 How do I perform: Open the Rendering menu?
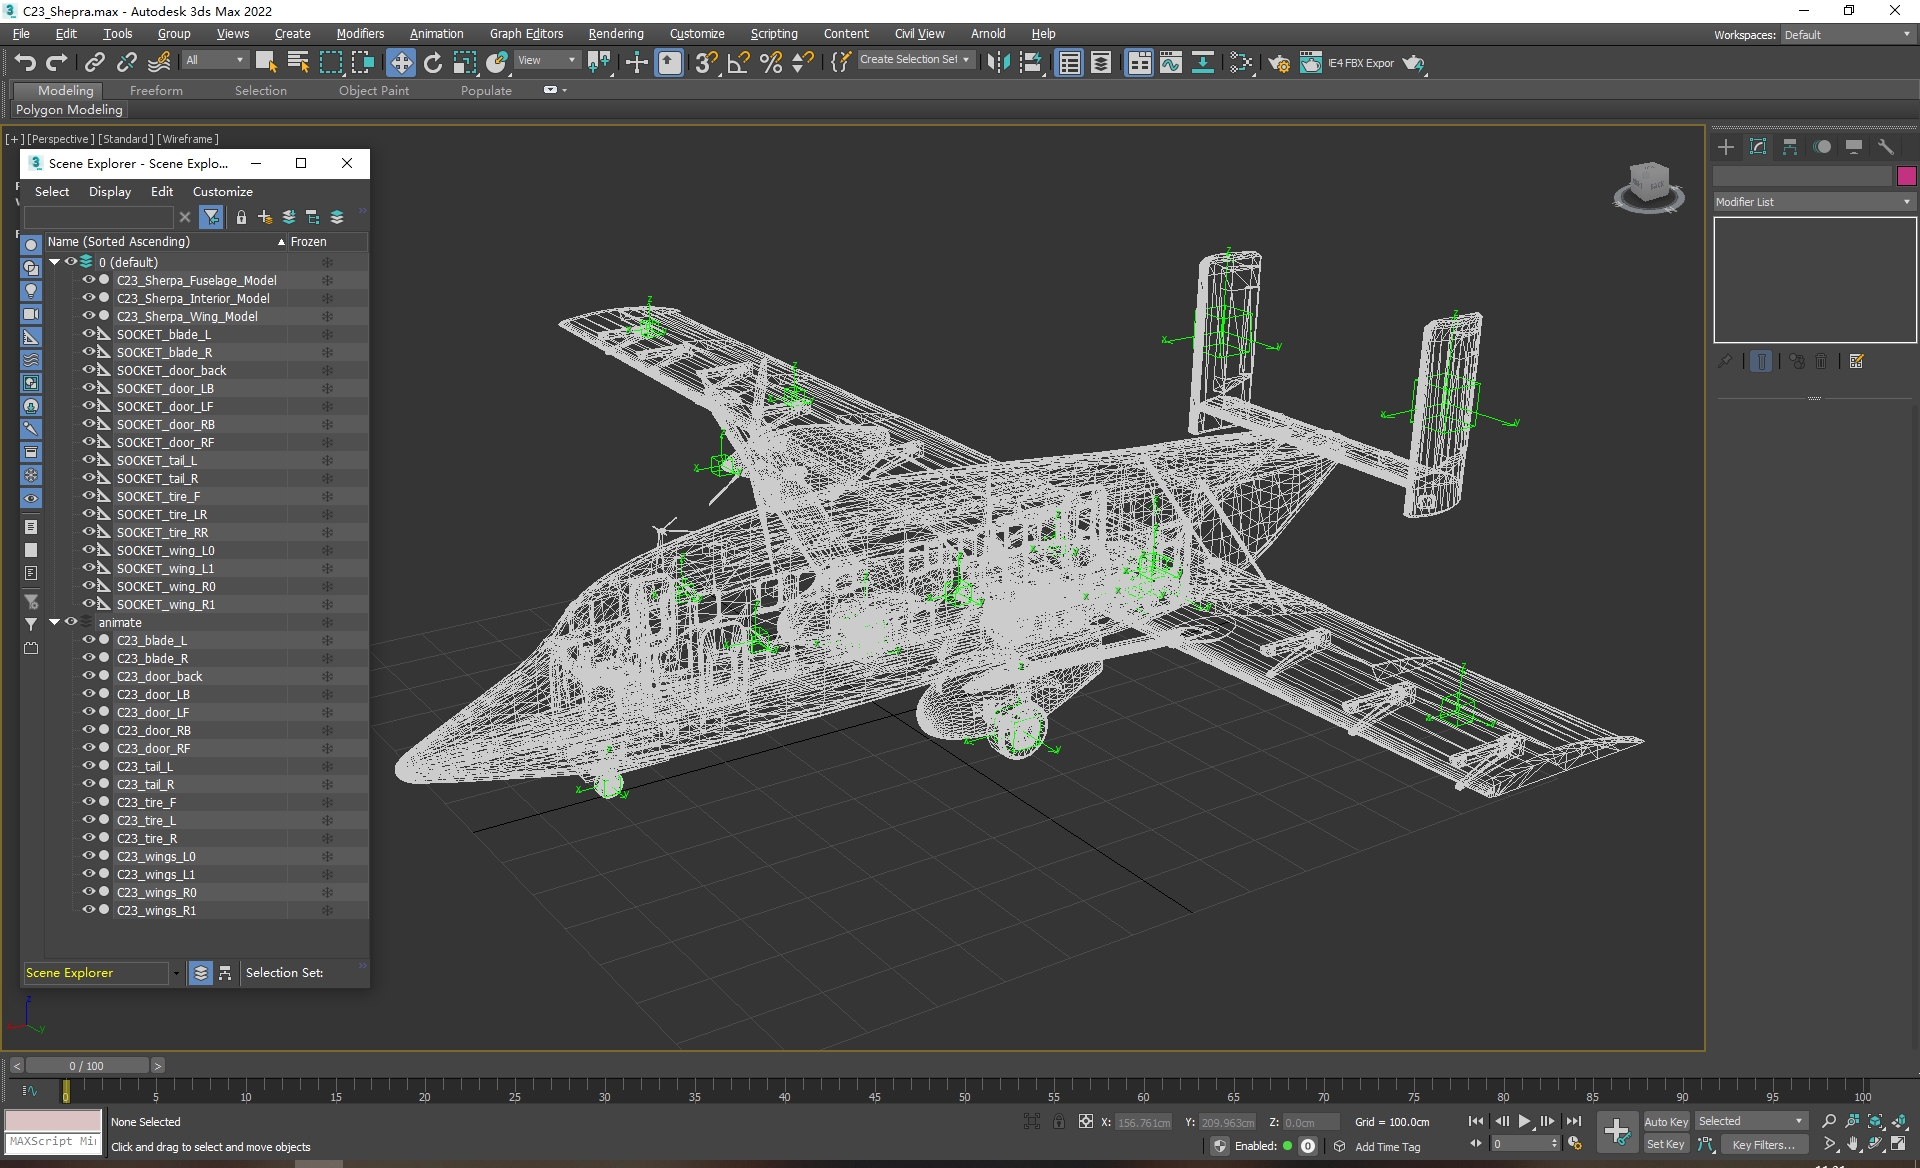[x=615, y=34]
